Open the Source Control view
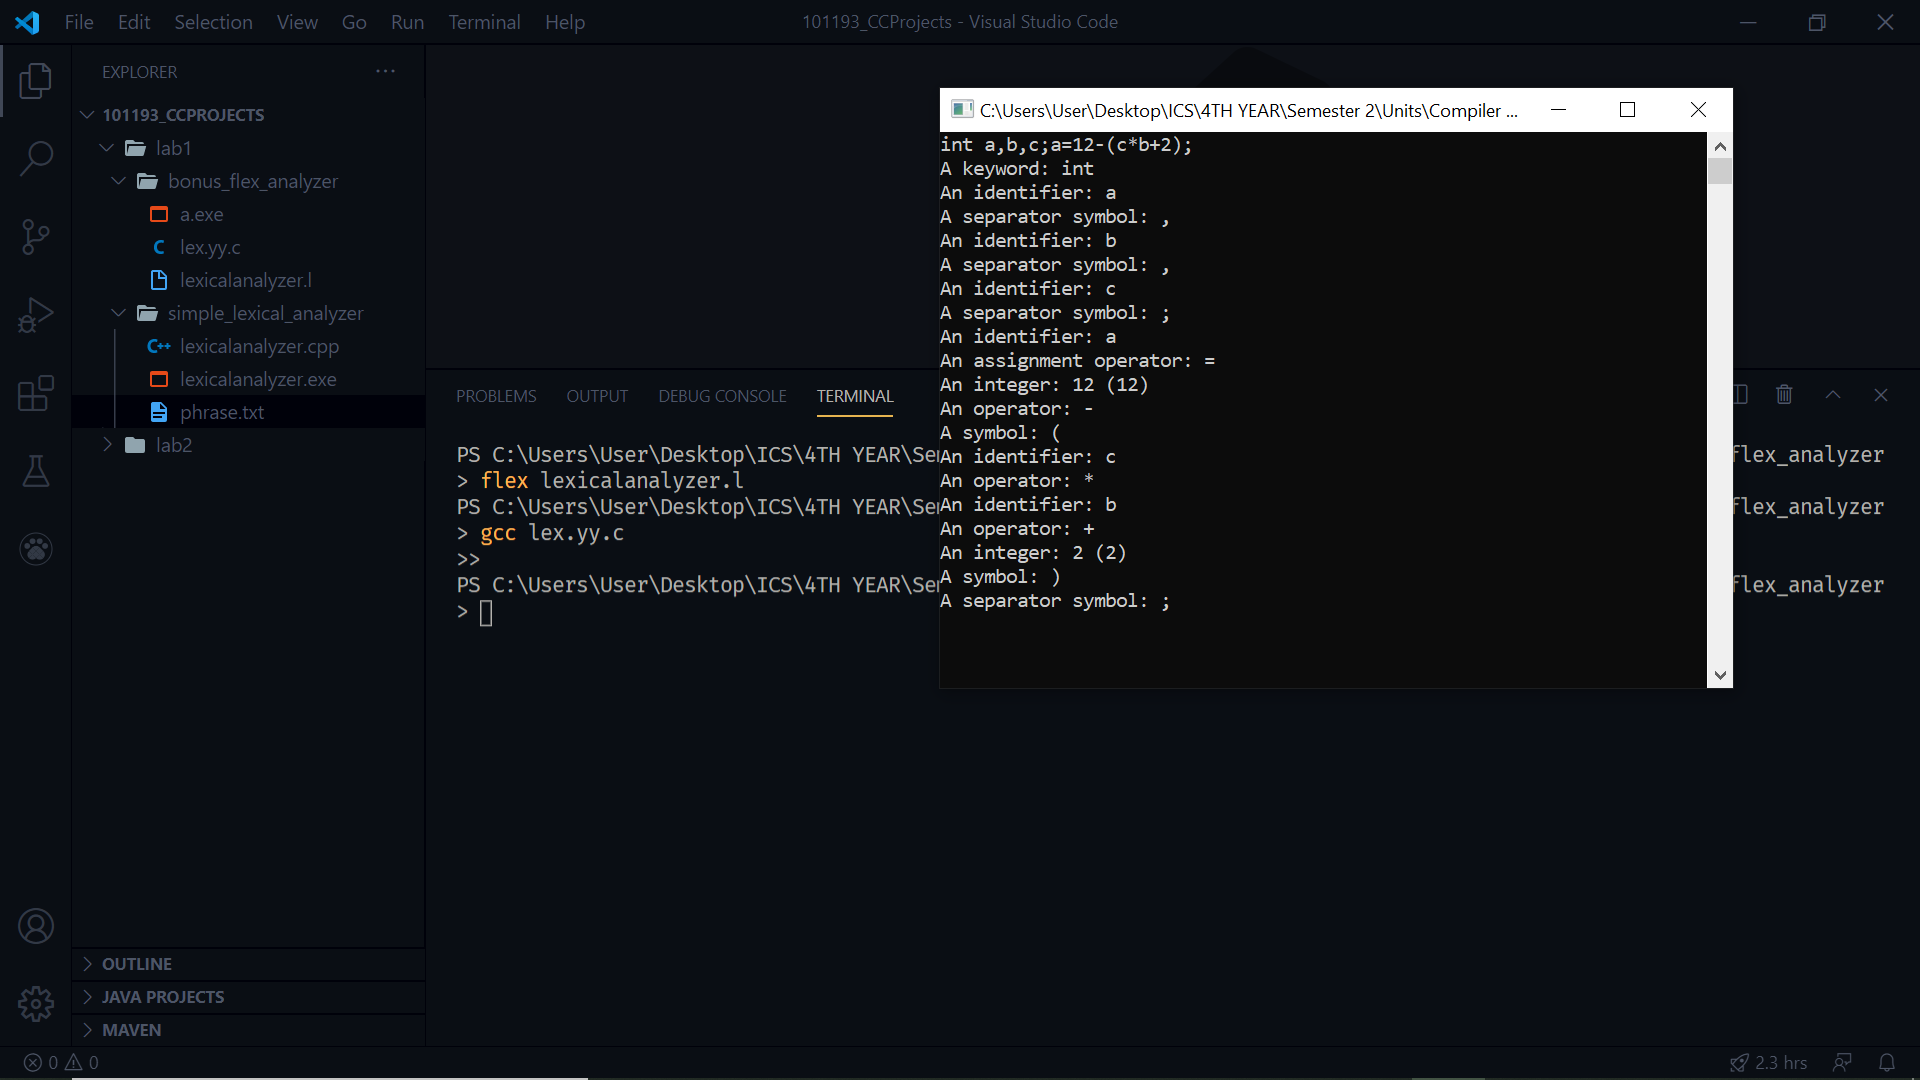This screenshot has height=1080, width=1920. point(36,237)
